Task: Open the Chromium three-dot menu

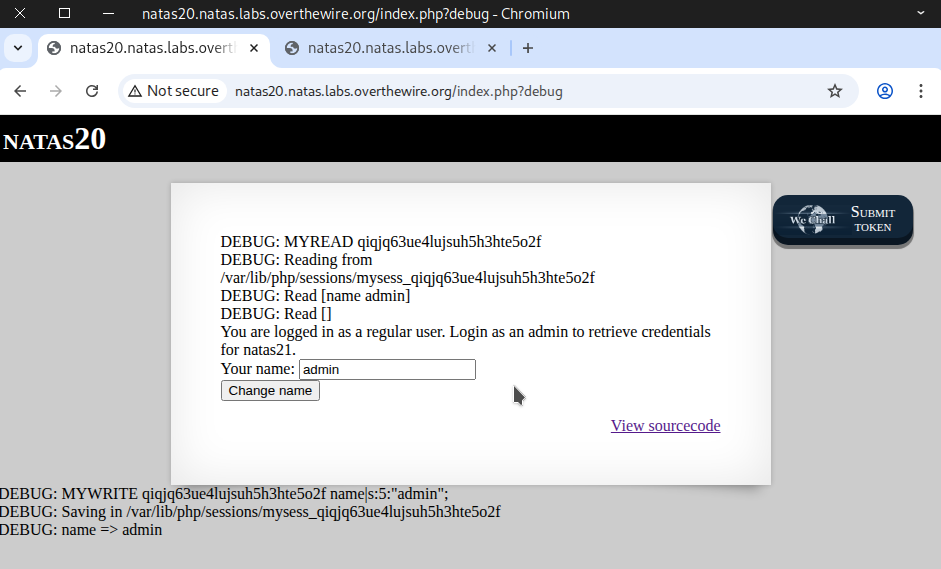Action: (x=921, y=91)
